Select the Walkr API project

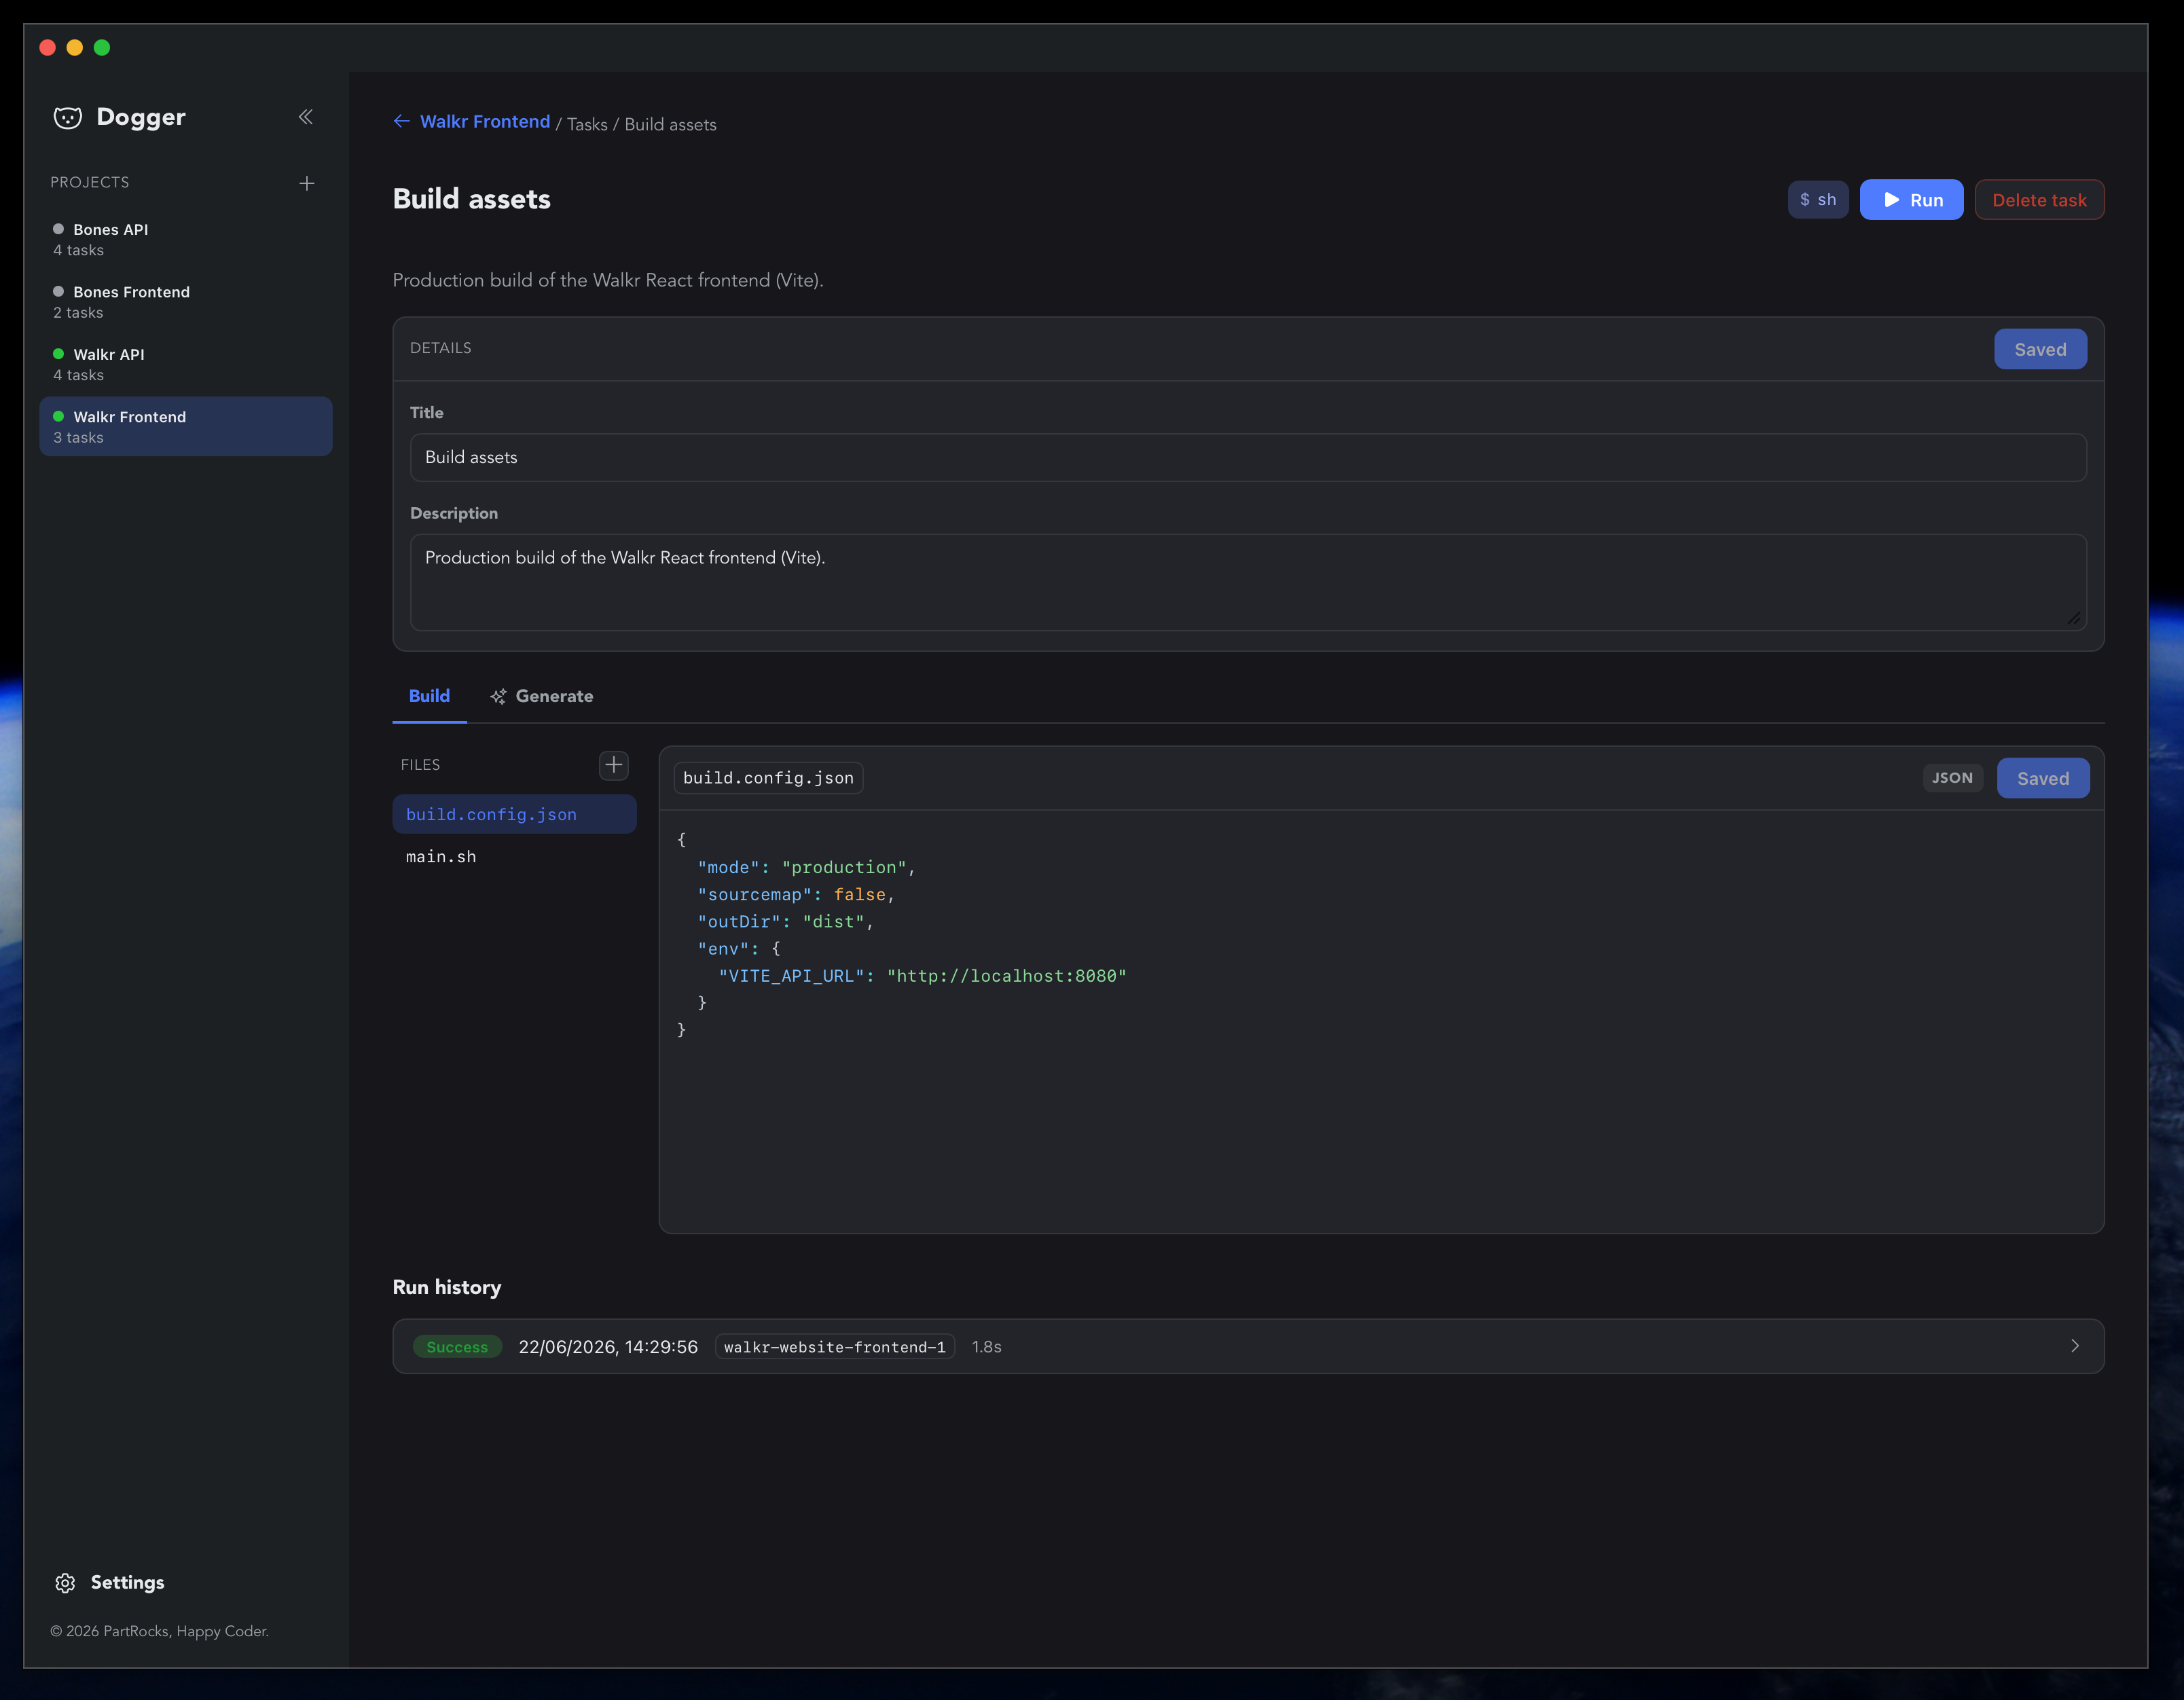click(186, 364)
